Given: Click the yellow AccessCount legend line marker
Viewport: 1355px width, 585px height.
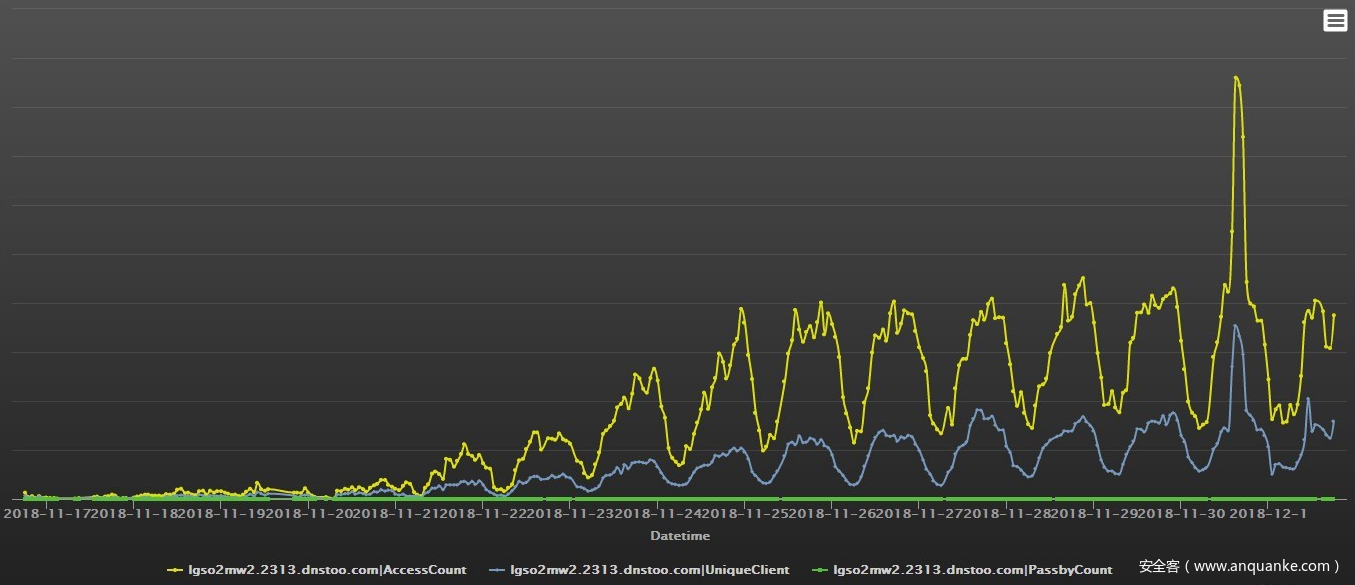Looking at the screenshot, I should pos(175,570).
